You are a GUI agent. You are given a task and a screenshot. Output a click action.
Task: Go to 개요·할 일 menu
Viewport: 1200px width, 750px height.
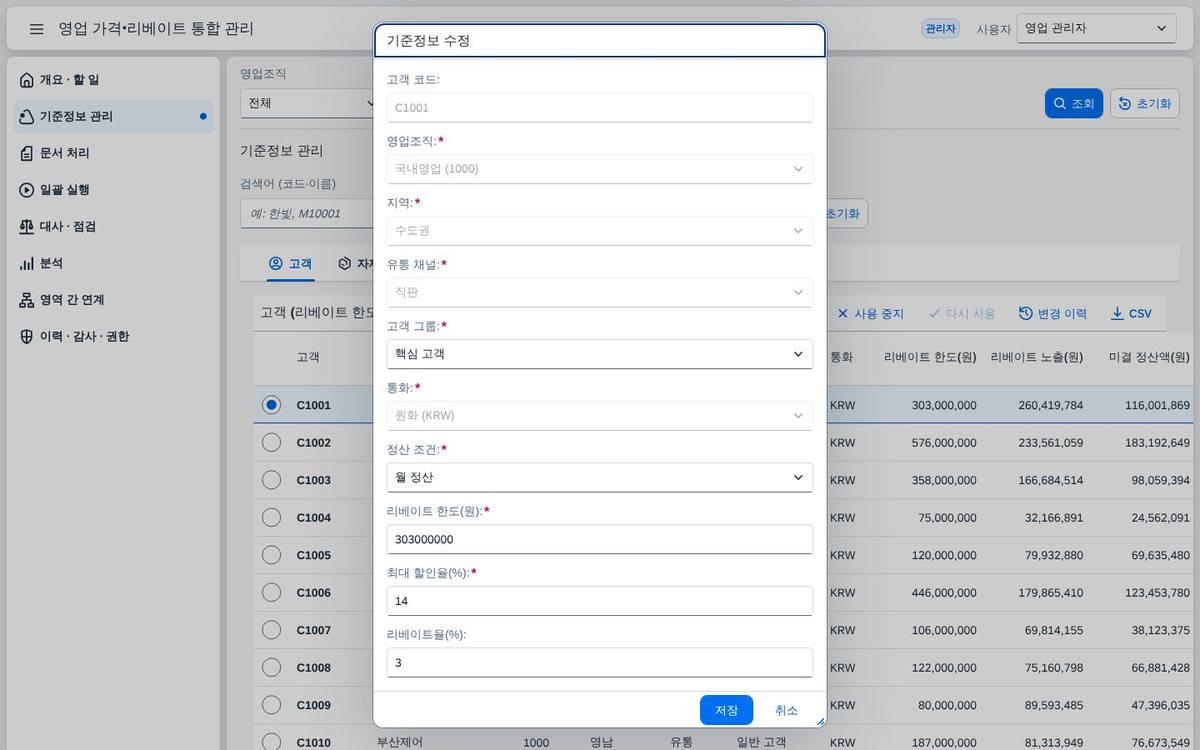pyautogui.click(x=114, y=80)
